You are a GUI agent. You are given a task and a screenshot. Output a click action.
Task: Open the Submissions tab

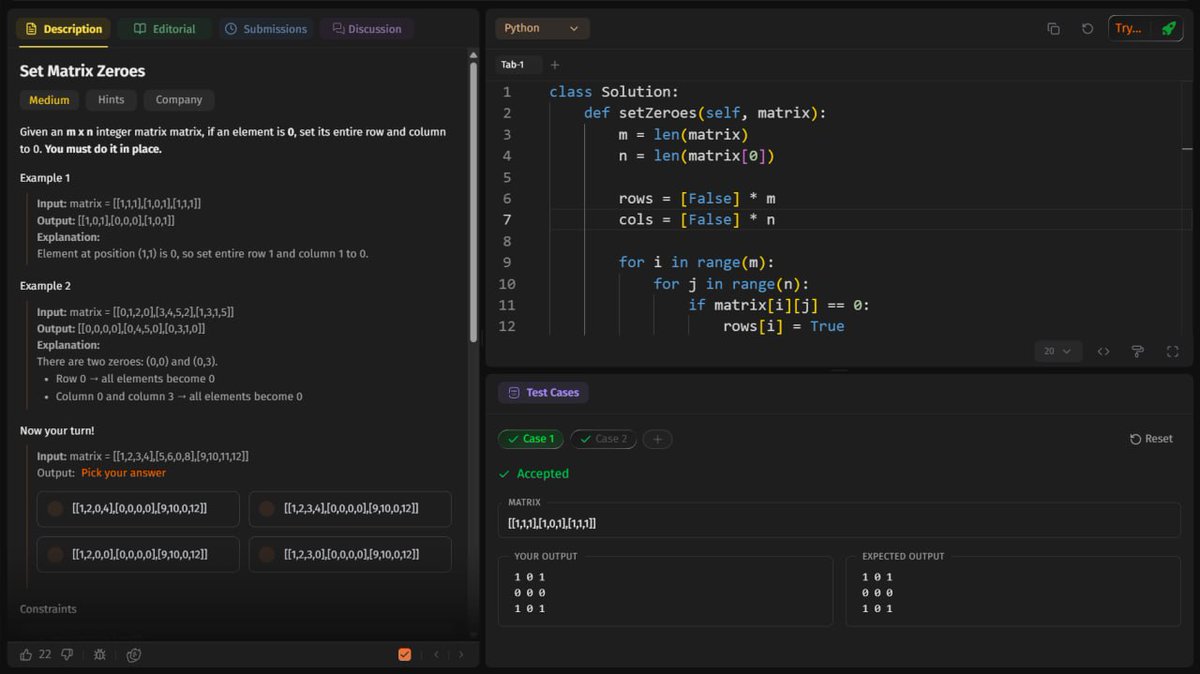(x=265, y=29)
